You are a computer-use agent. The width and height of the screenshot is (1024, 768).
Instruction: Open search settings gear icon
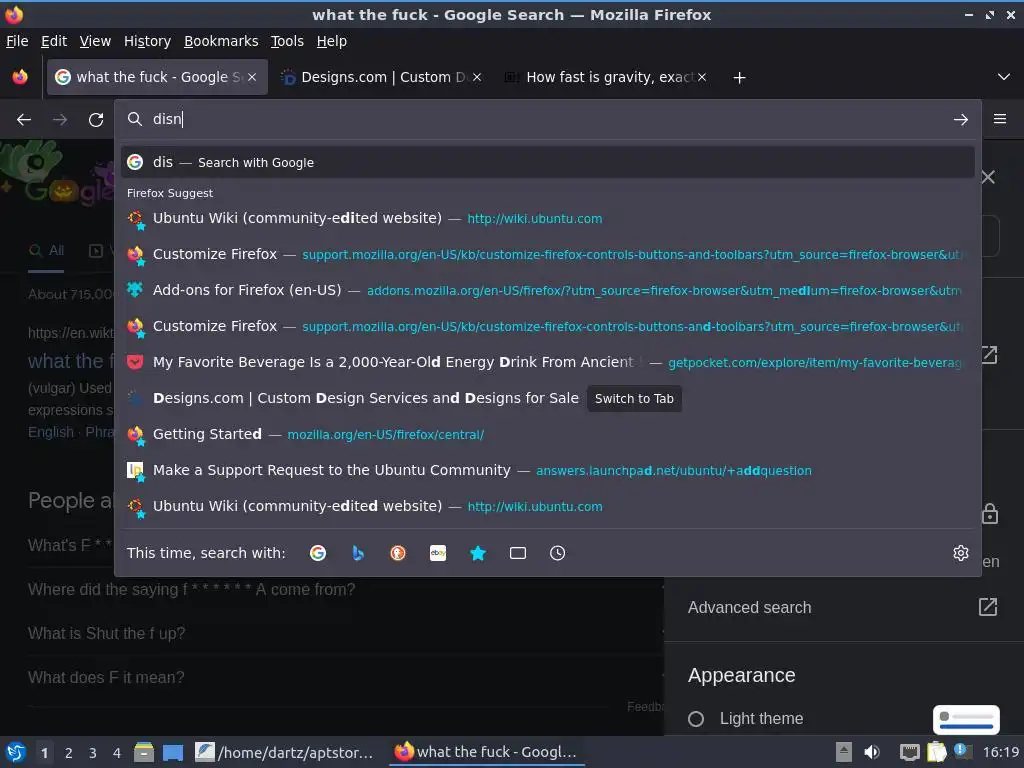(961, 553)
